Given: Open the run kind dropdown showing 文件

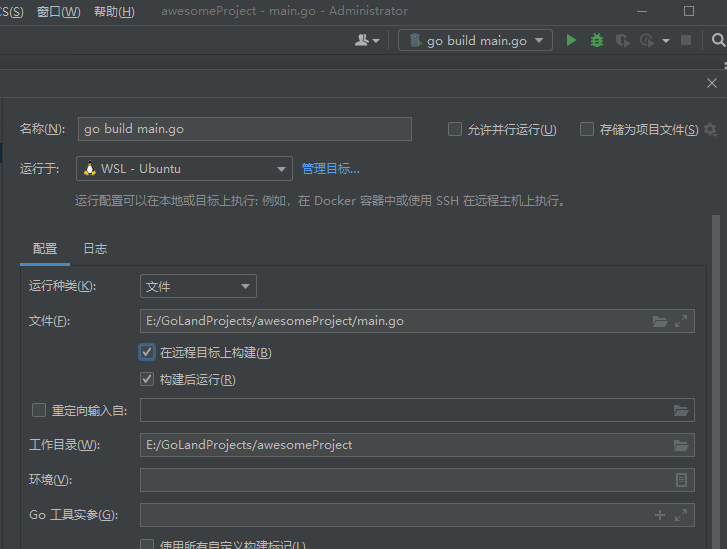Looking at the screenshot, I should (198, 286).
